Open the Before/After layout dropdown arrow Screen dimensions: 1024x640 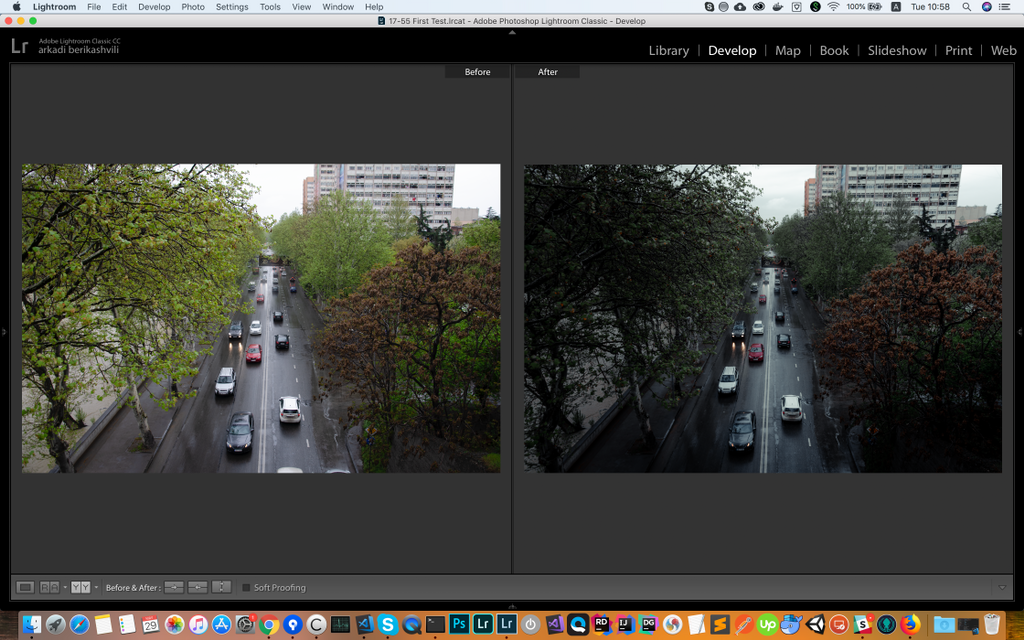pos(96,587)
